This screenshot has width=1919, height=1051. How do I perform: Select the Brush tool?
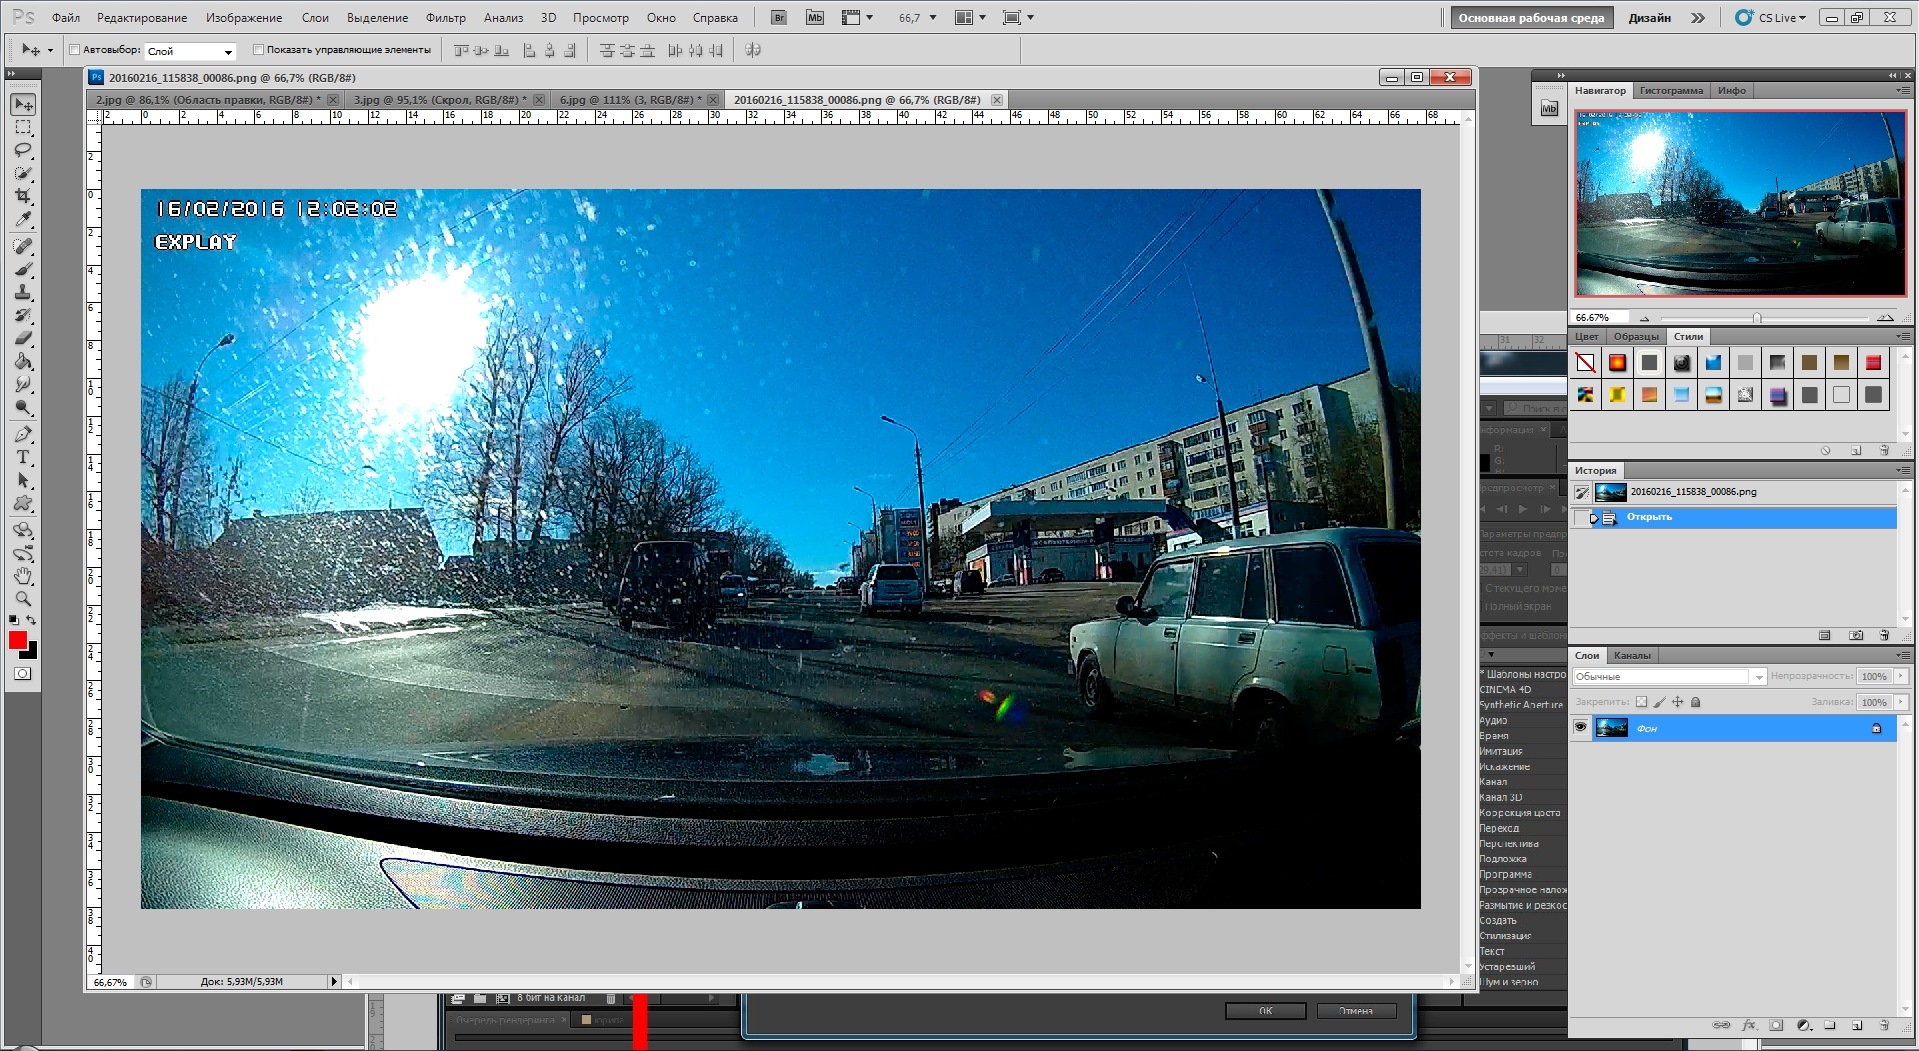(x=23, y=270)
